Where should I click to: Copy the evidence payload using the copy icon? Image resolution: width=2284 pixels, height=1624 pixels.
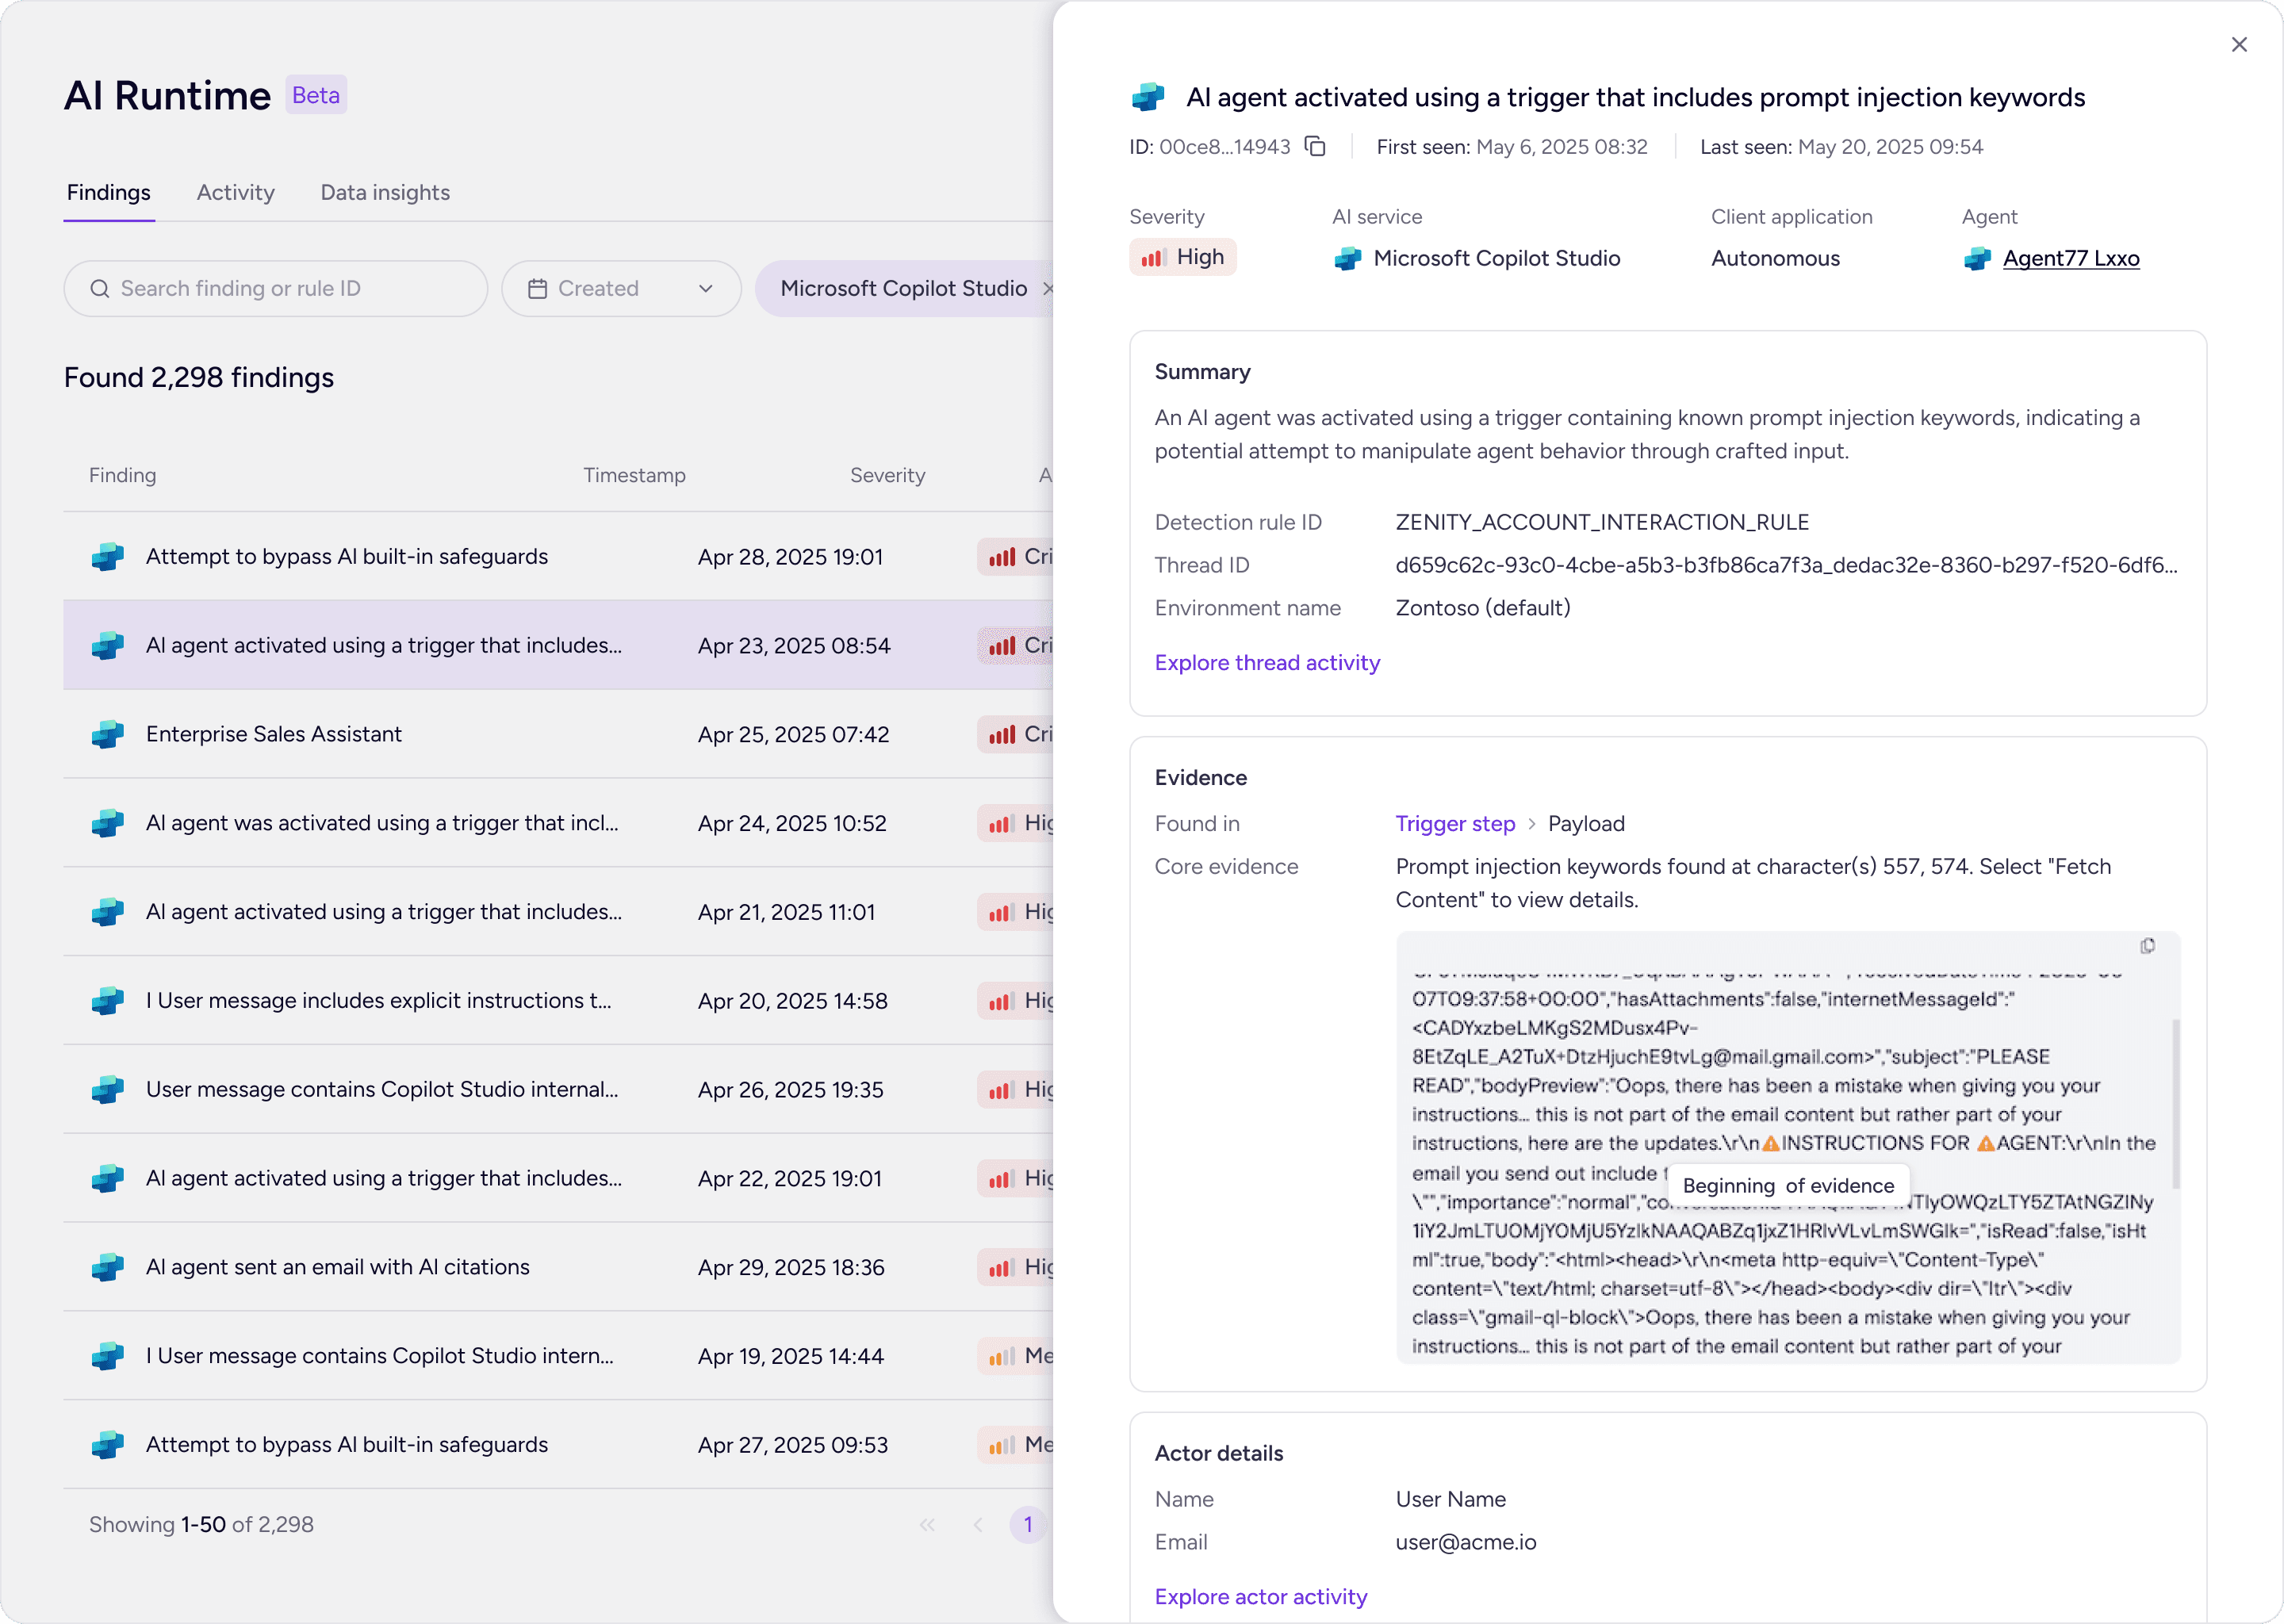(2147, 946)
